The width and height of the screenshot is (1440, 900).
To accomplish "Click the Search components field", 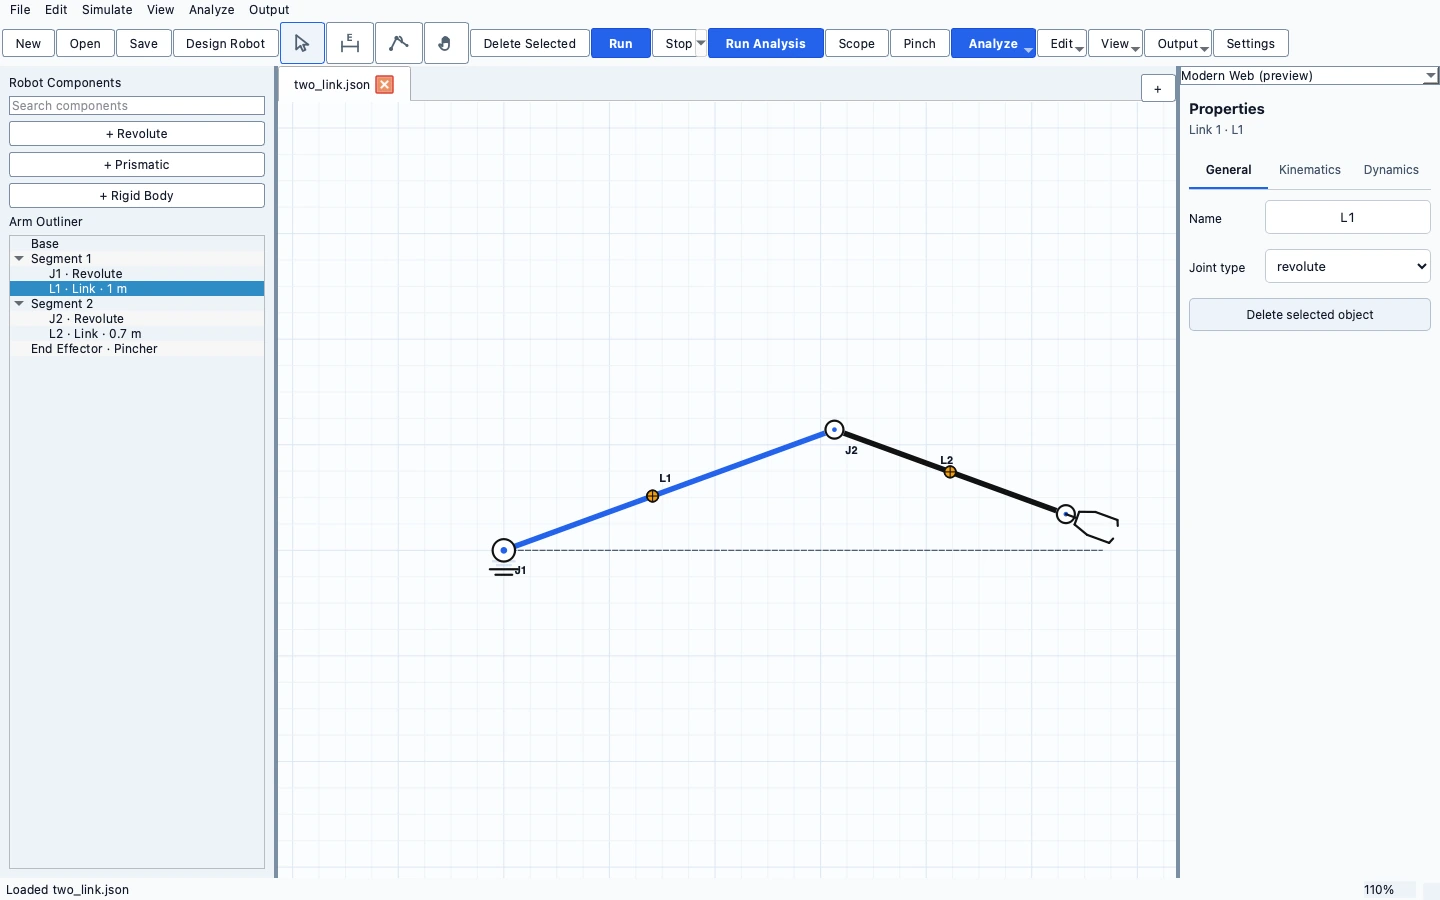I will (x=137, y=106).
